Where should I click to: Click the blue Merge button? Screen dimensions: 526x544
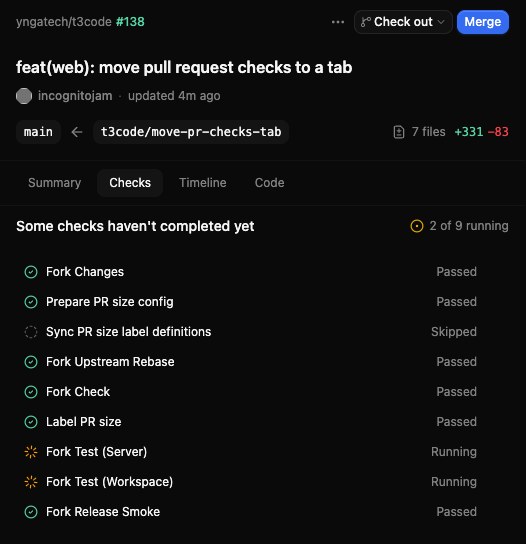pos(483,22)
